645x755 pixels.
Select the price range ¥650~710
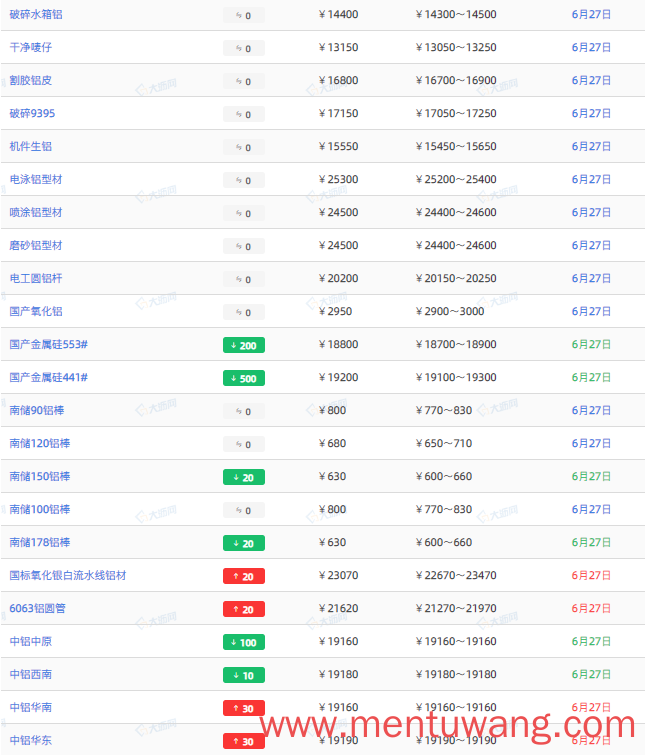click(444, 443)
